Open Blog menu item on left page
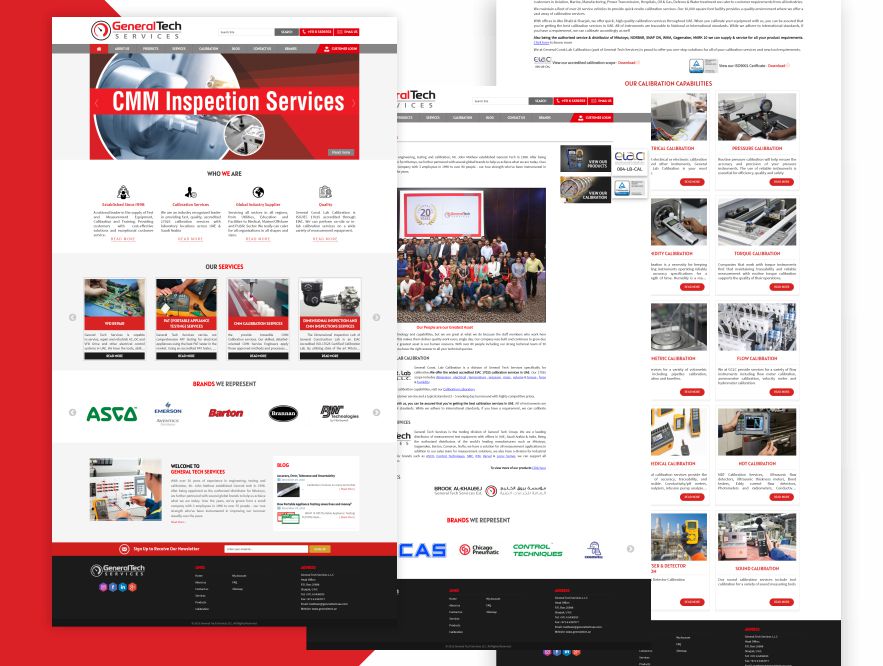This screenshot has width=883, height=666. coord(236,49)
